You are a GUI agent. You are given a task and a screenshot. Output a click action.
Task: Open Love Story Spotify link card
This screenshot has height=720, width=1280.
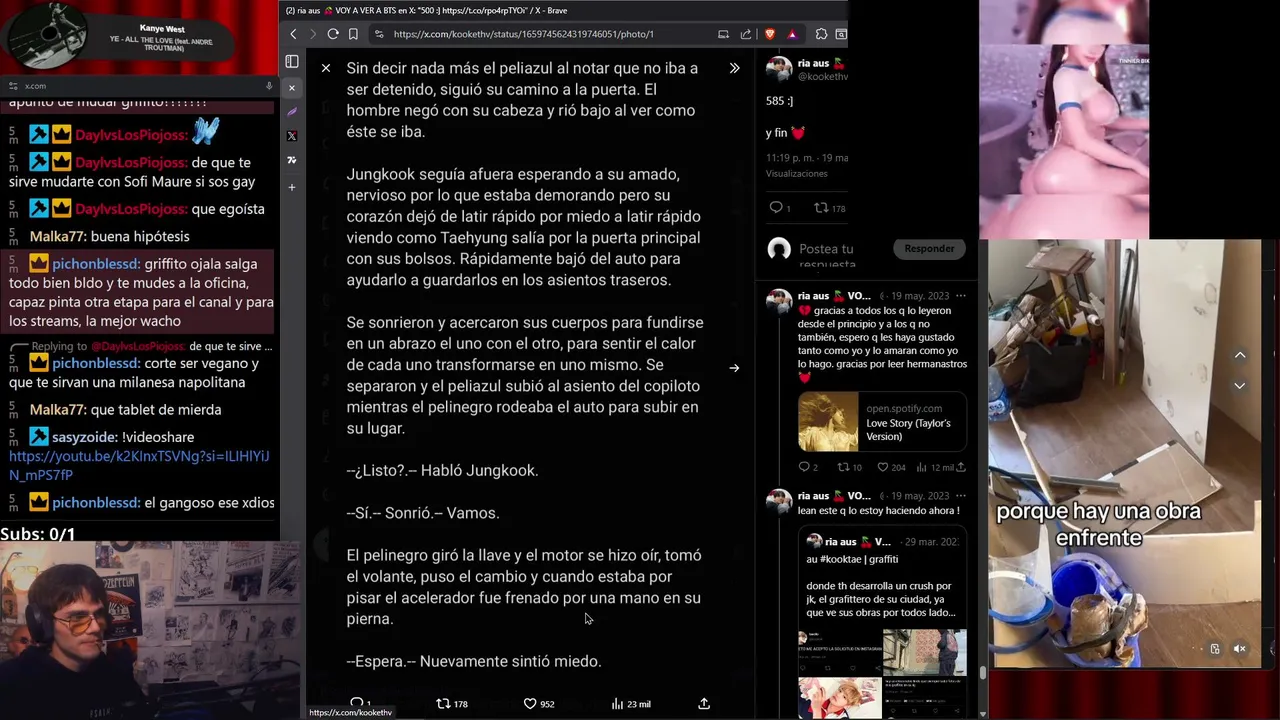click(882, 422)
